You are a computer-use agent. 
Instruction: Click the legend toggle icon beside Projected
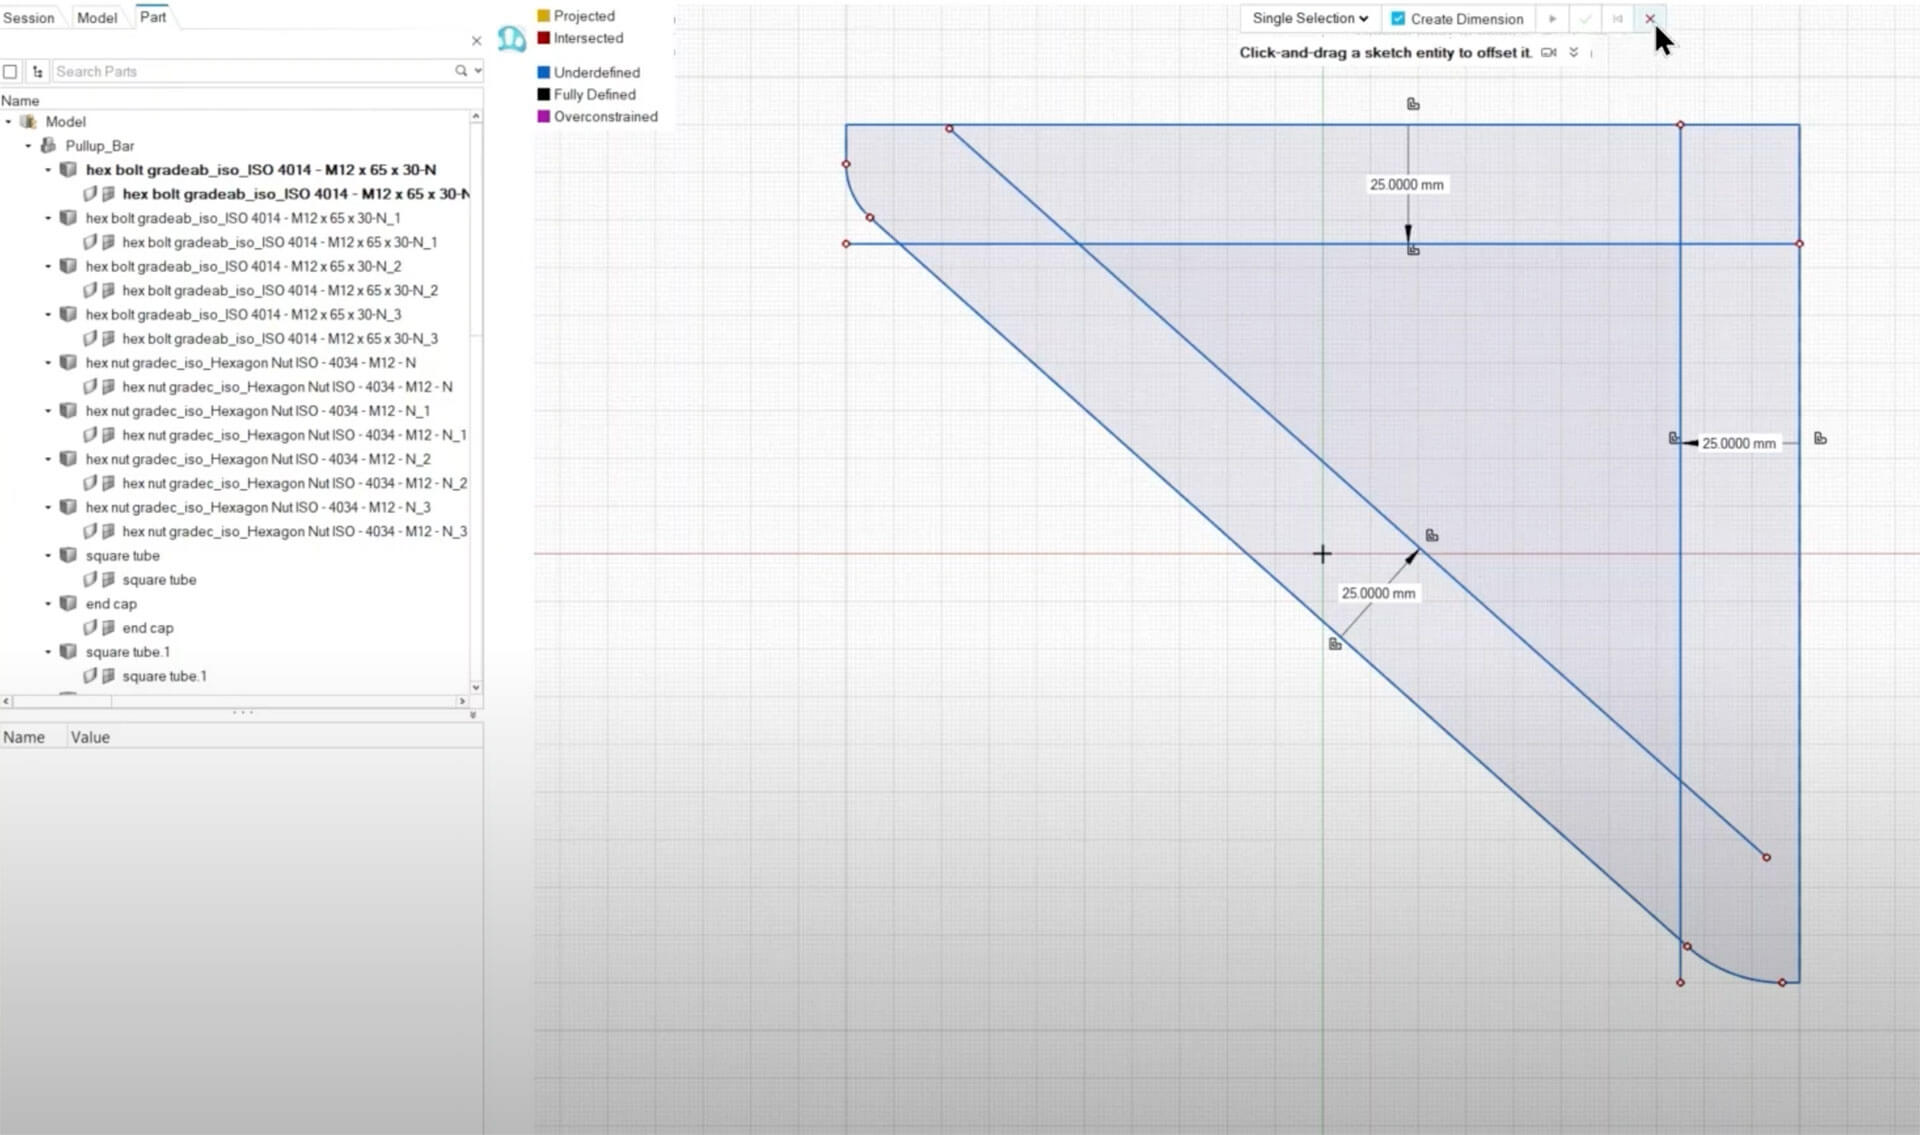pos(511,39)
